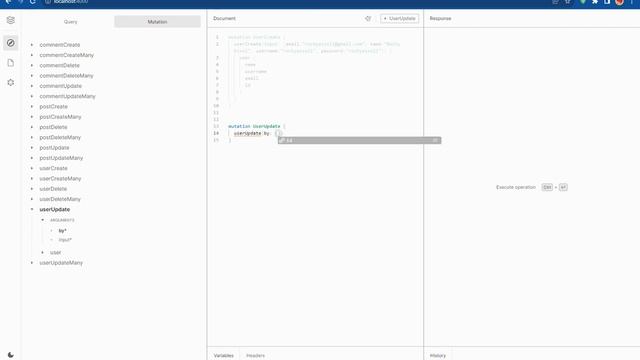Image resolution: width=640 pixels, height=360 pixels.
Task: Click the prettify icon in Document header
Action: [x=368, y=18]
